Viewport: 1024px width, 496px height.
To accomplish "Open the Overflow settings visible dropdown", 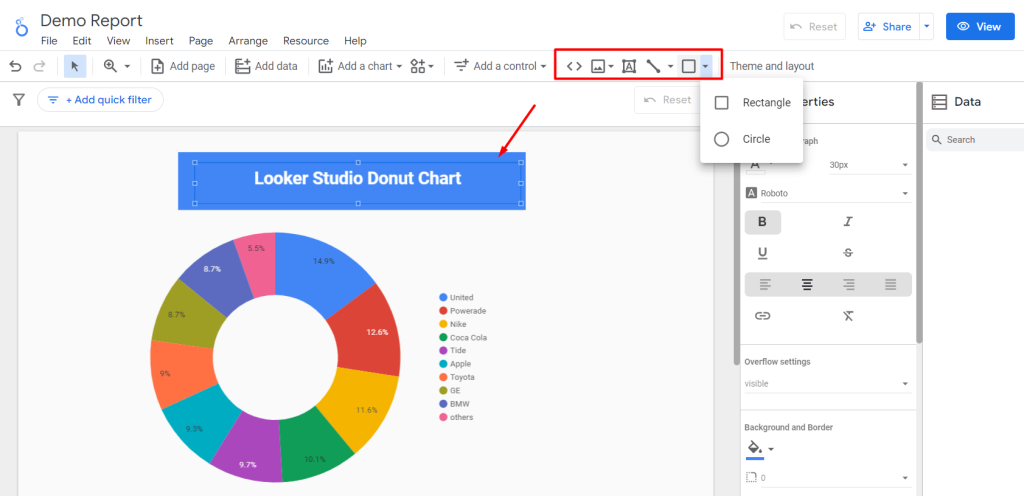I will coord(827,384).
